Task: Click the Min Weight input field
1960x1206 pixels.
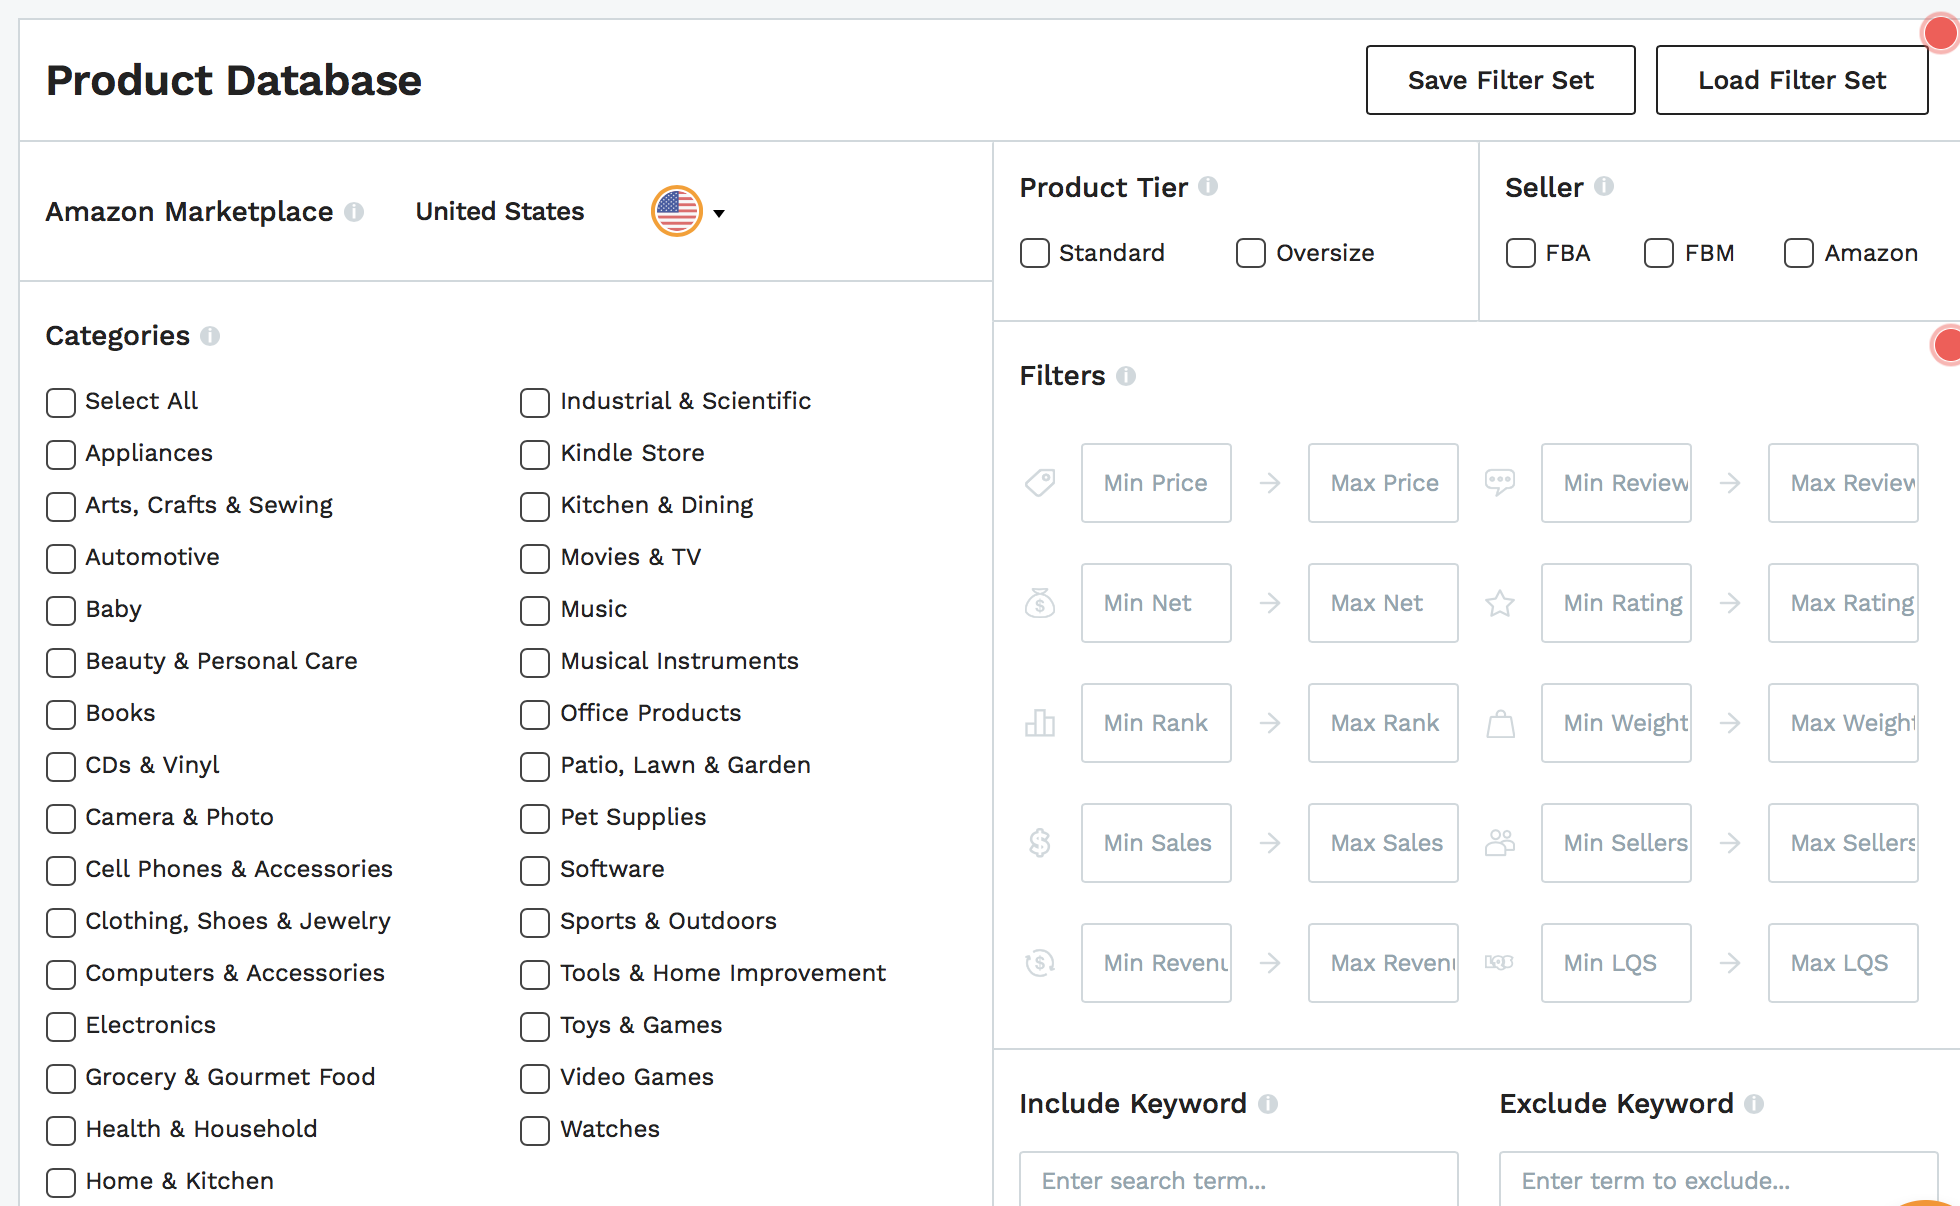Action: click(x=1616, y=723)
